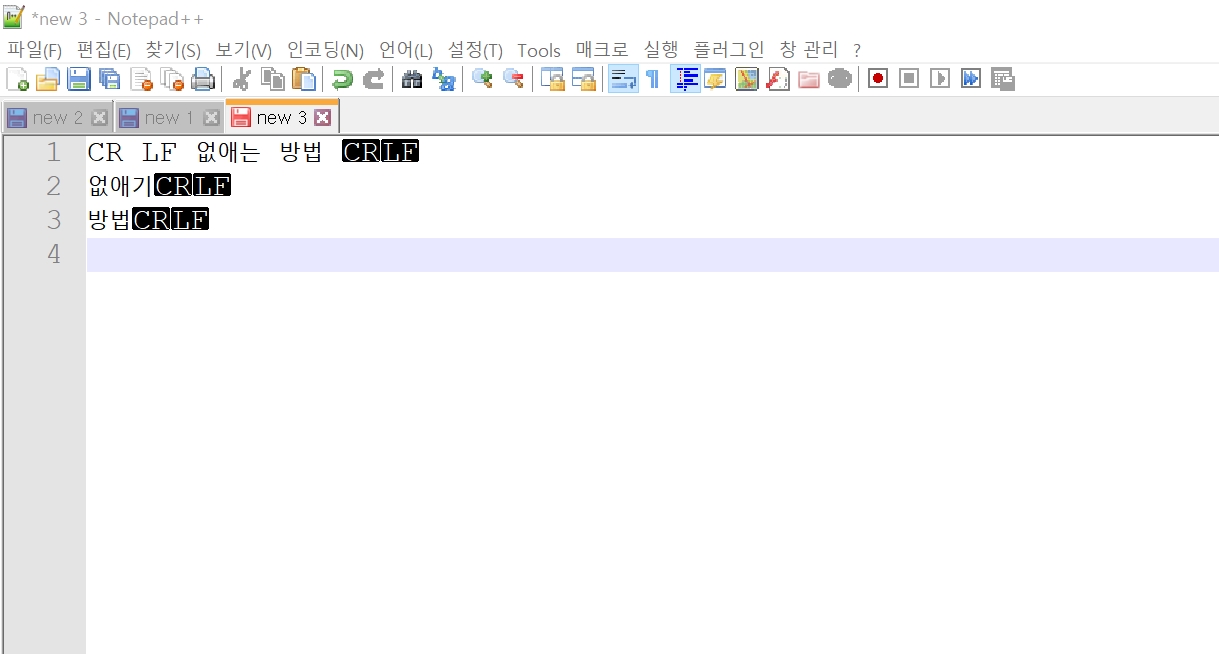Click the word '방법' on line 3
This screenshot has width=1219, height=654.
[110, 220]
